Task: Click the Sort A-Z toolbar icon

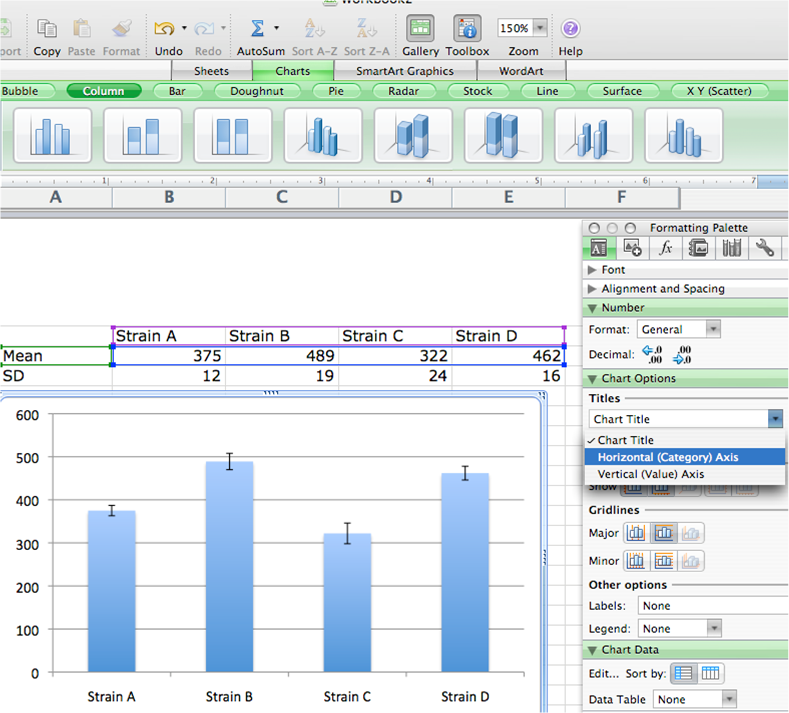Action: click(313, 29)
